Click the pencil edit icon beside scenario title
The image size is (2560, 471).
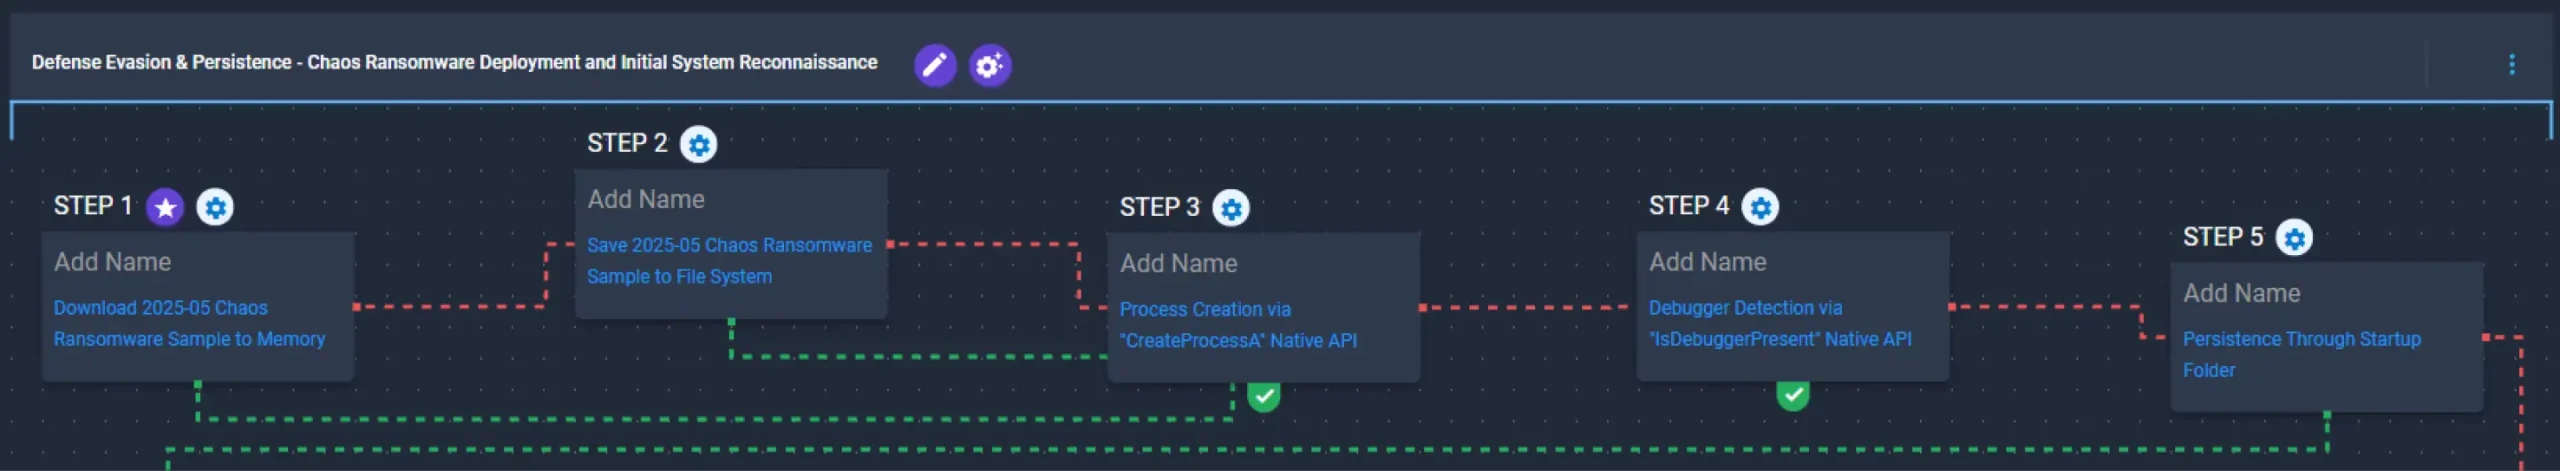[x=934, y=65]
